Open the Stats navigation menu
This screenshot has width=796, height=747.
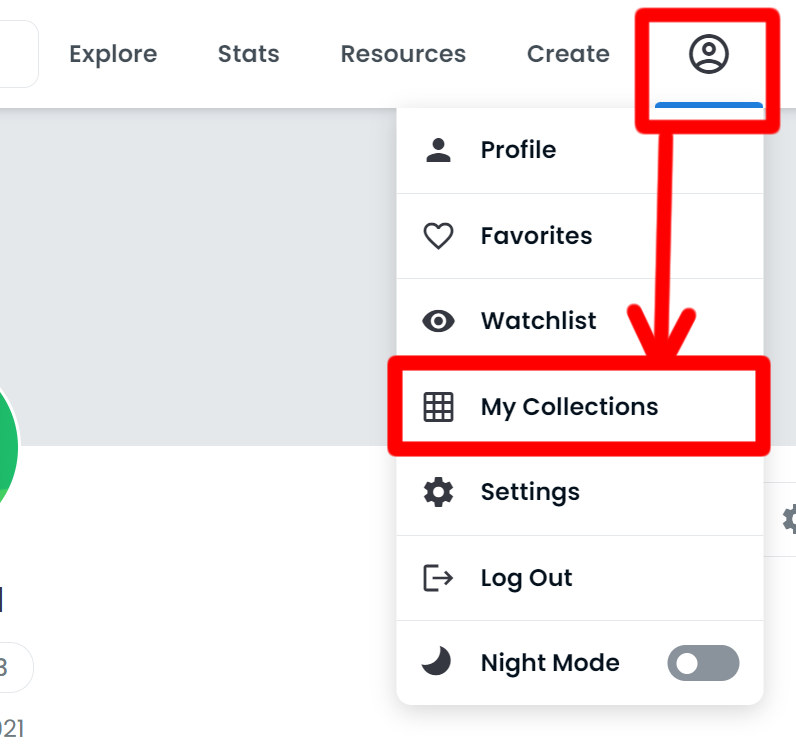point(249,54)
